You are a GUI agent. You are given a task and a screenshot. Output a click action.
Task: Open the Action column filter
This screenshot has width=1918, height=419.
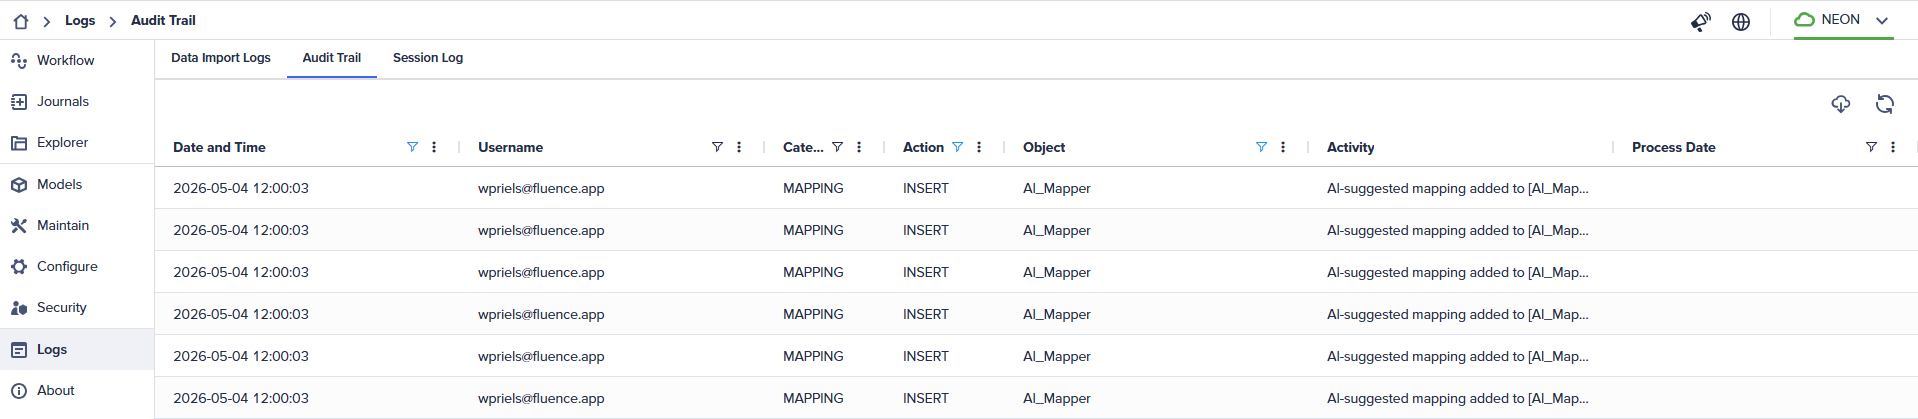[957, 147]
